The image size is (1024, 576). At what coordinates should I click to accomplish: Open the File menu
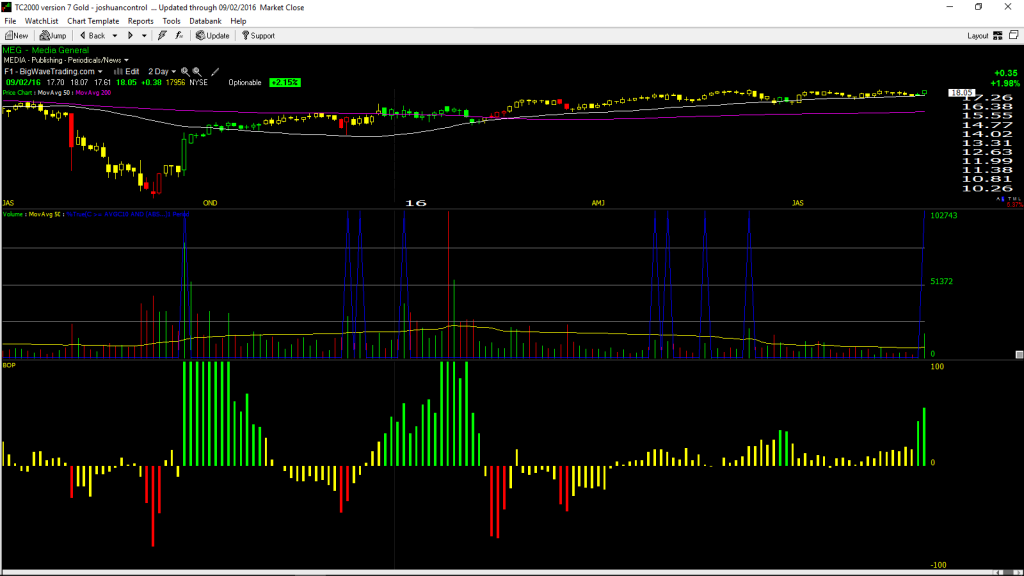[10, 21]
